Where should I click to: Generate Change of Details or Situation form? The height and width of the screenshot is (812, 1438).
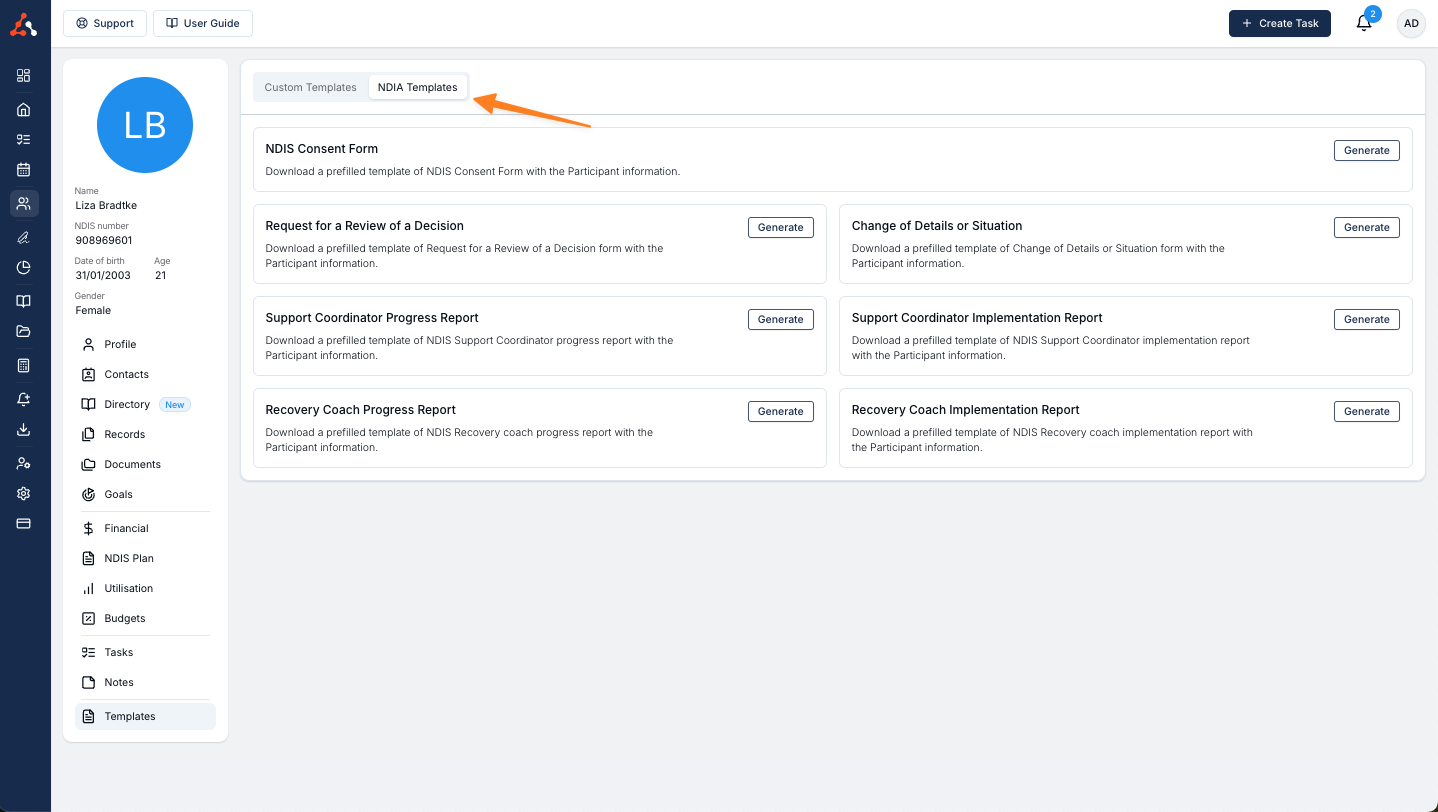[1366, 227]
